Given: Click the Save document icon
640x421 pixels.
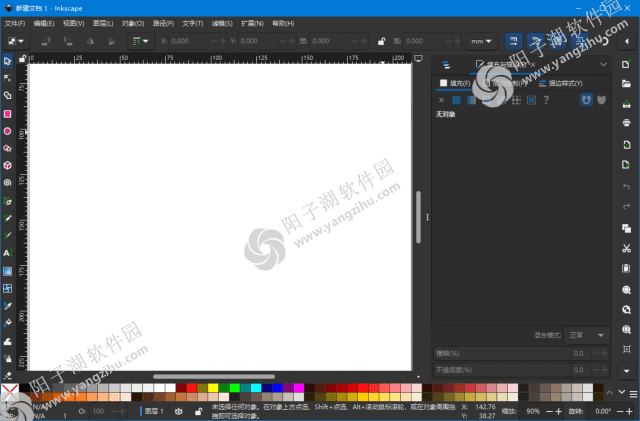Looking at the screenshot, I should [626, 104].
